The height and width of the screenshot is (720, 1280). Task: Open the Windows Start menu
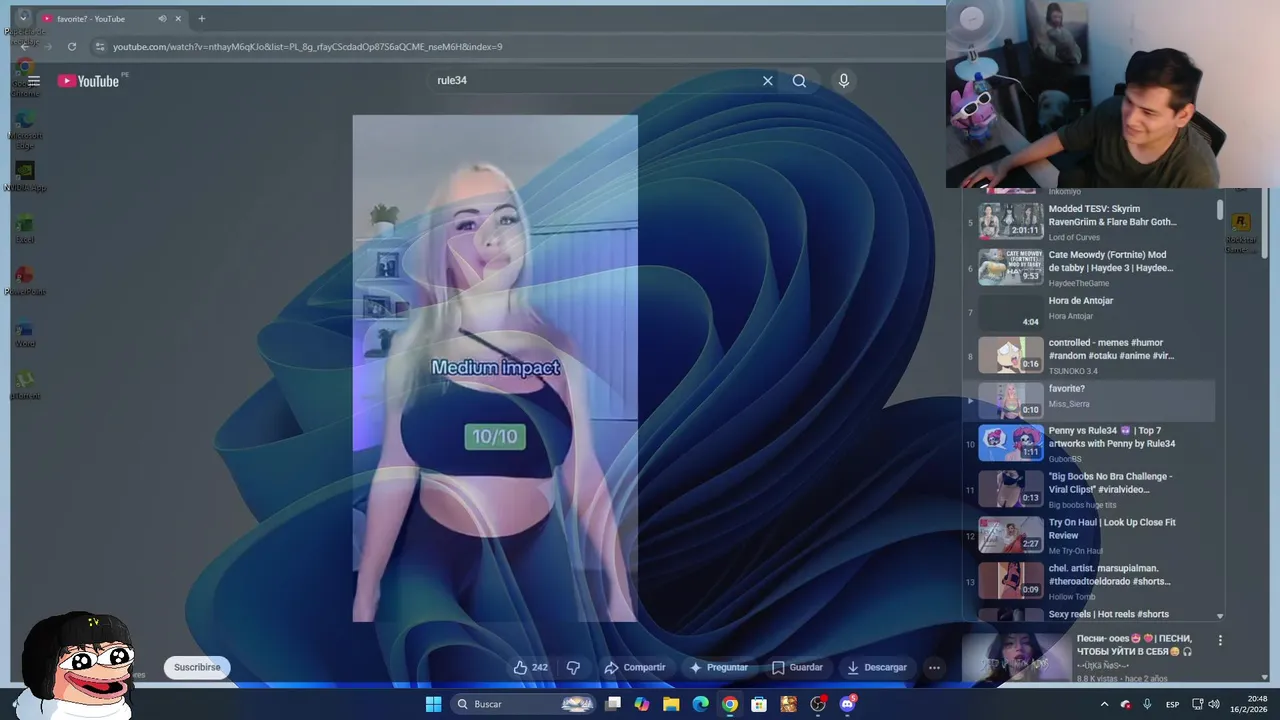point(433,704)
